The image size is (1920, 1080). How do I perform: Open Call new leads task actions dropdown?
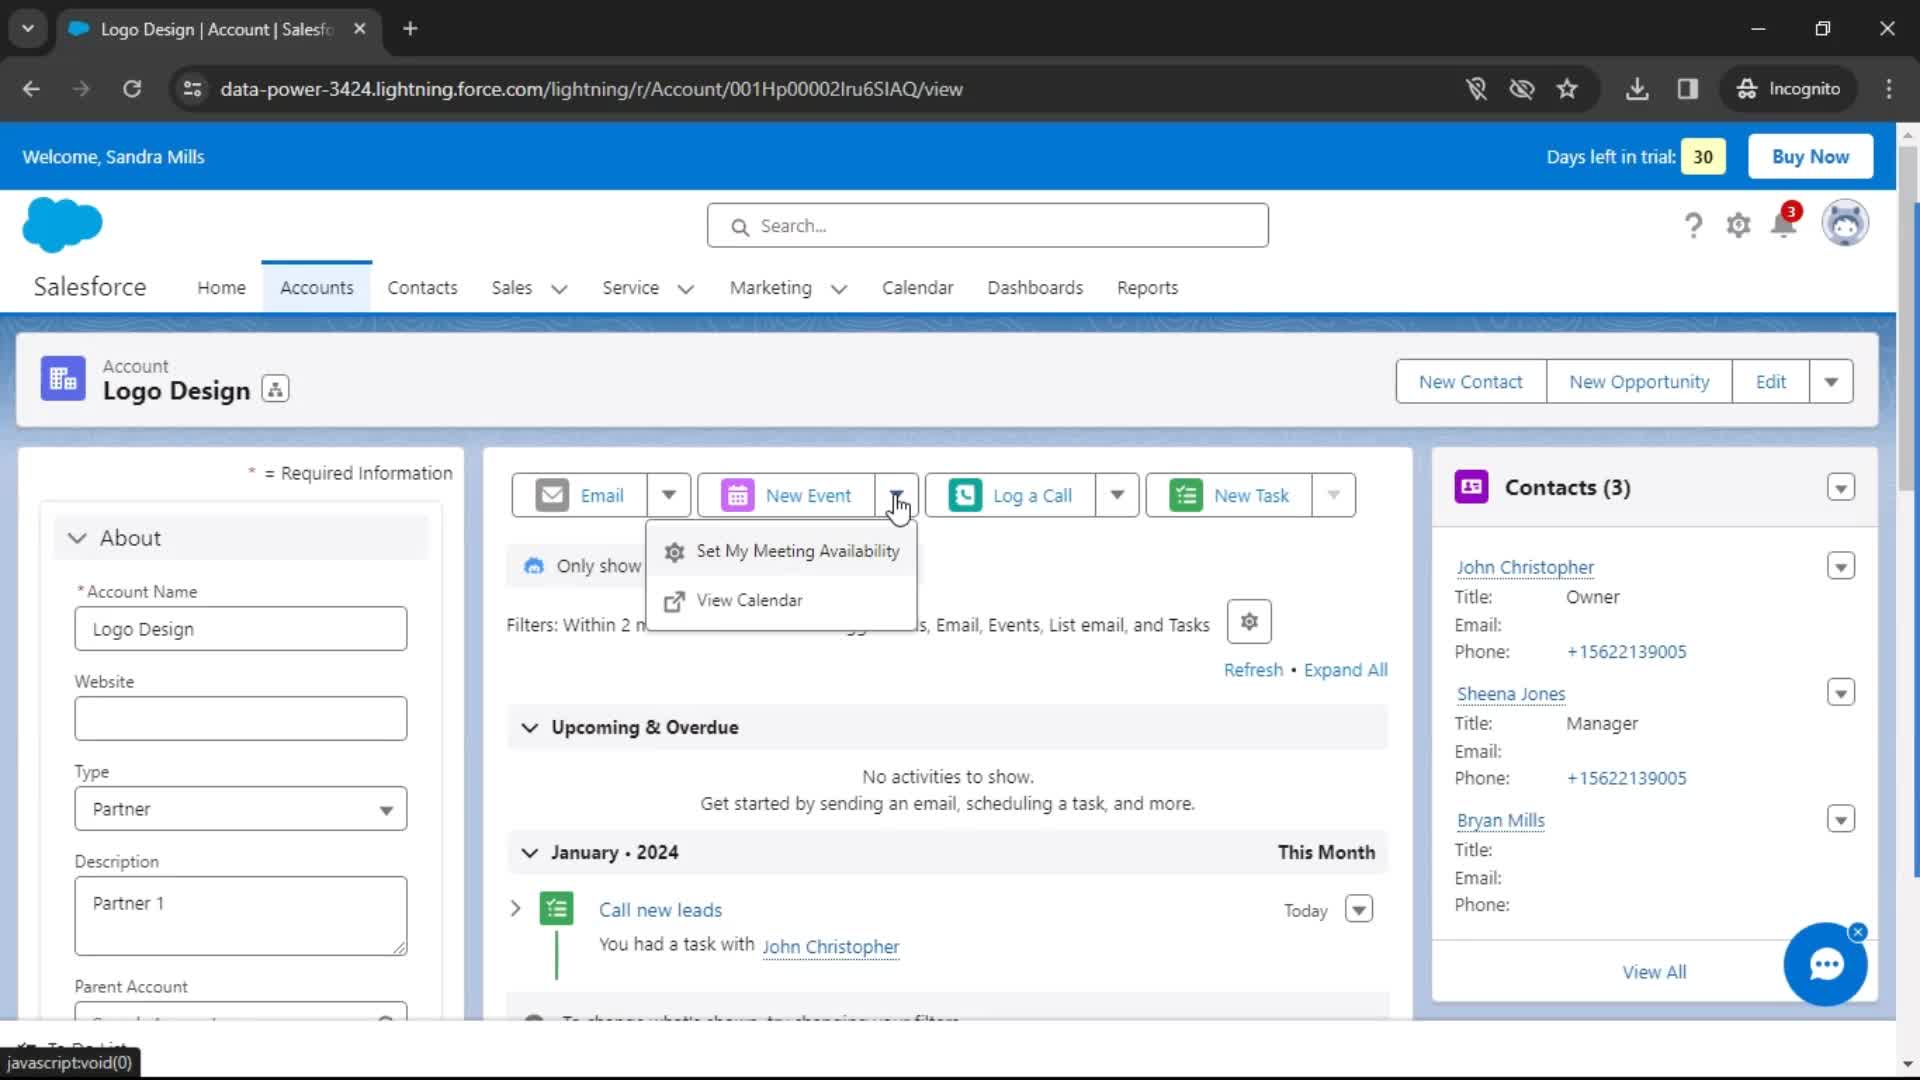click(1359, 909)
